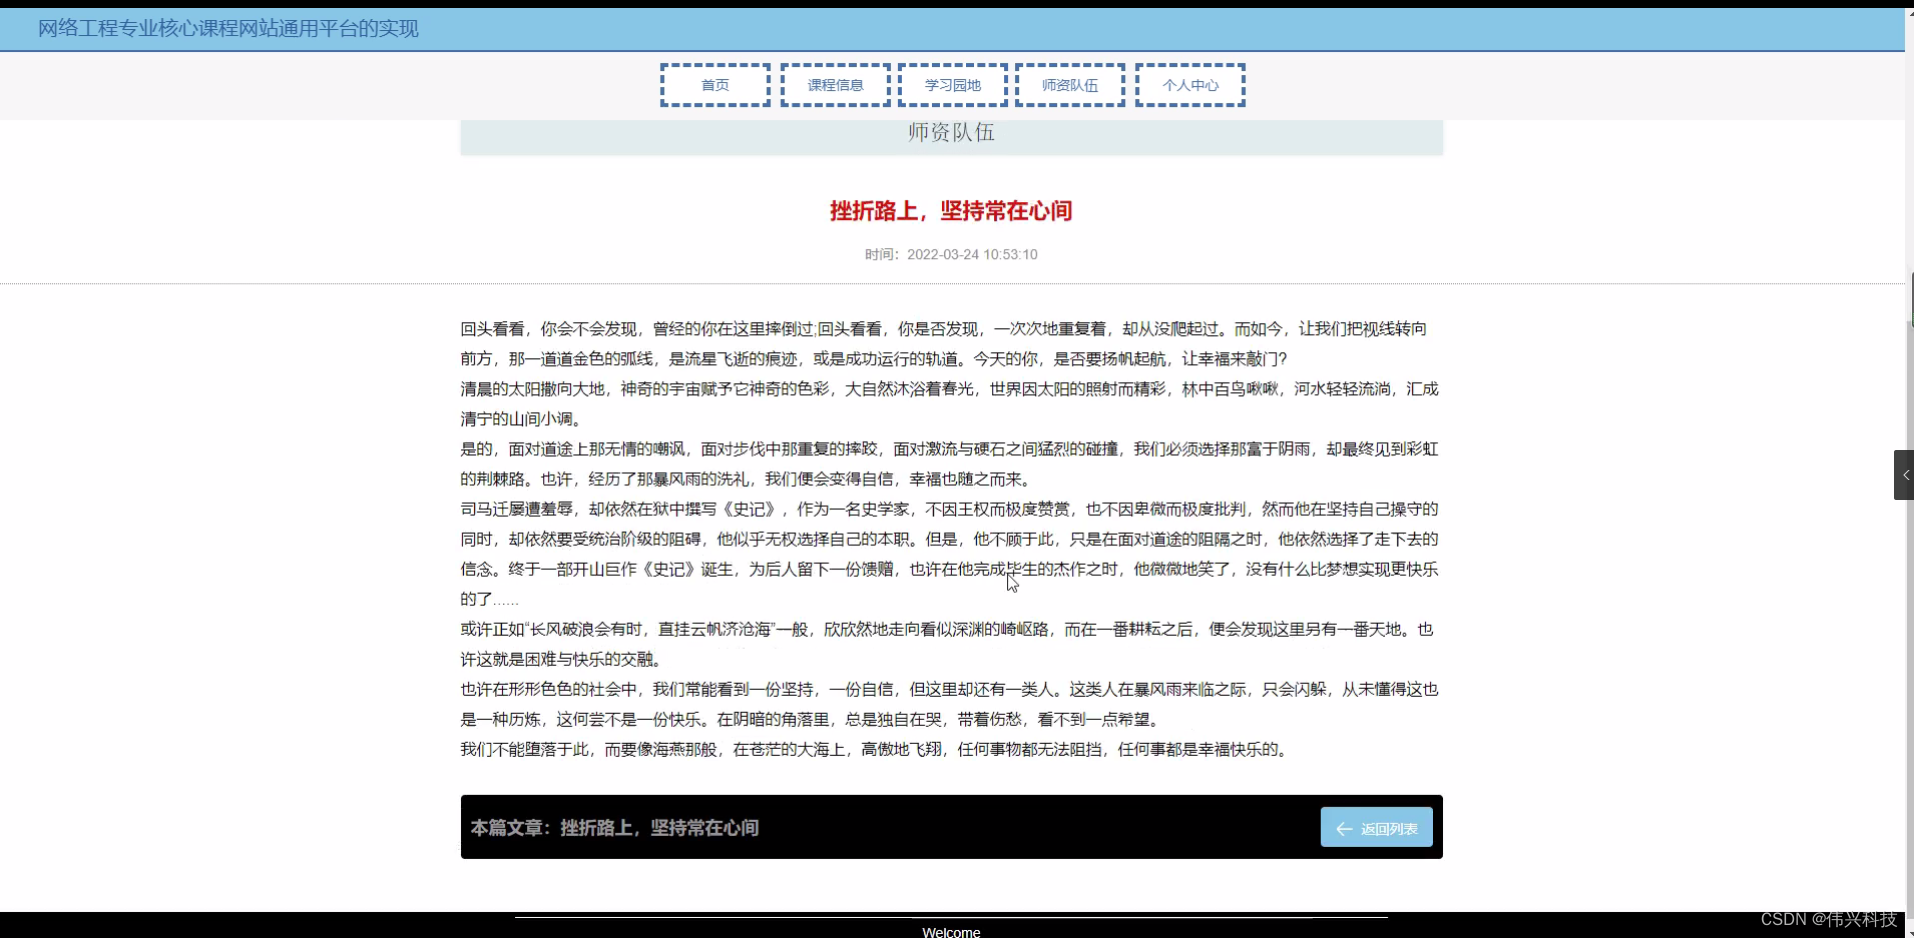Viewport: 1914px width, 938px height.
Task: Click the horizontal divider line above Welcome
Action: (951, 916)
